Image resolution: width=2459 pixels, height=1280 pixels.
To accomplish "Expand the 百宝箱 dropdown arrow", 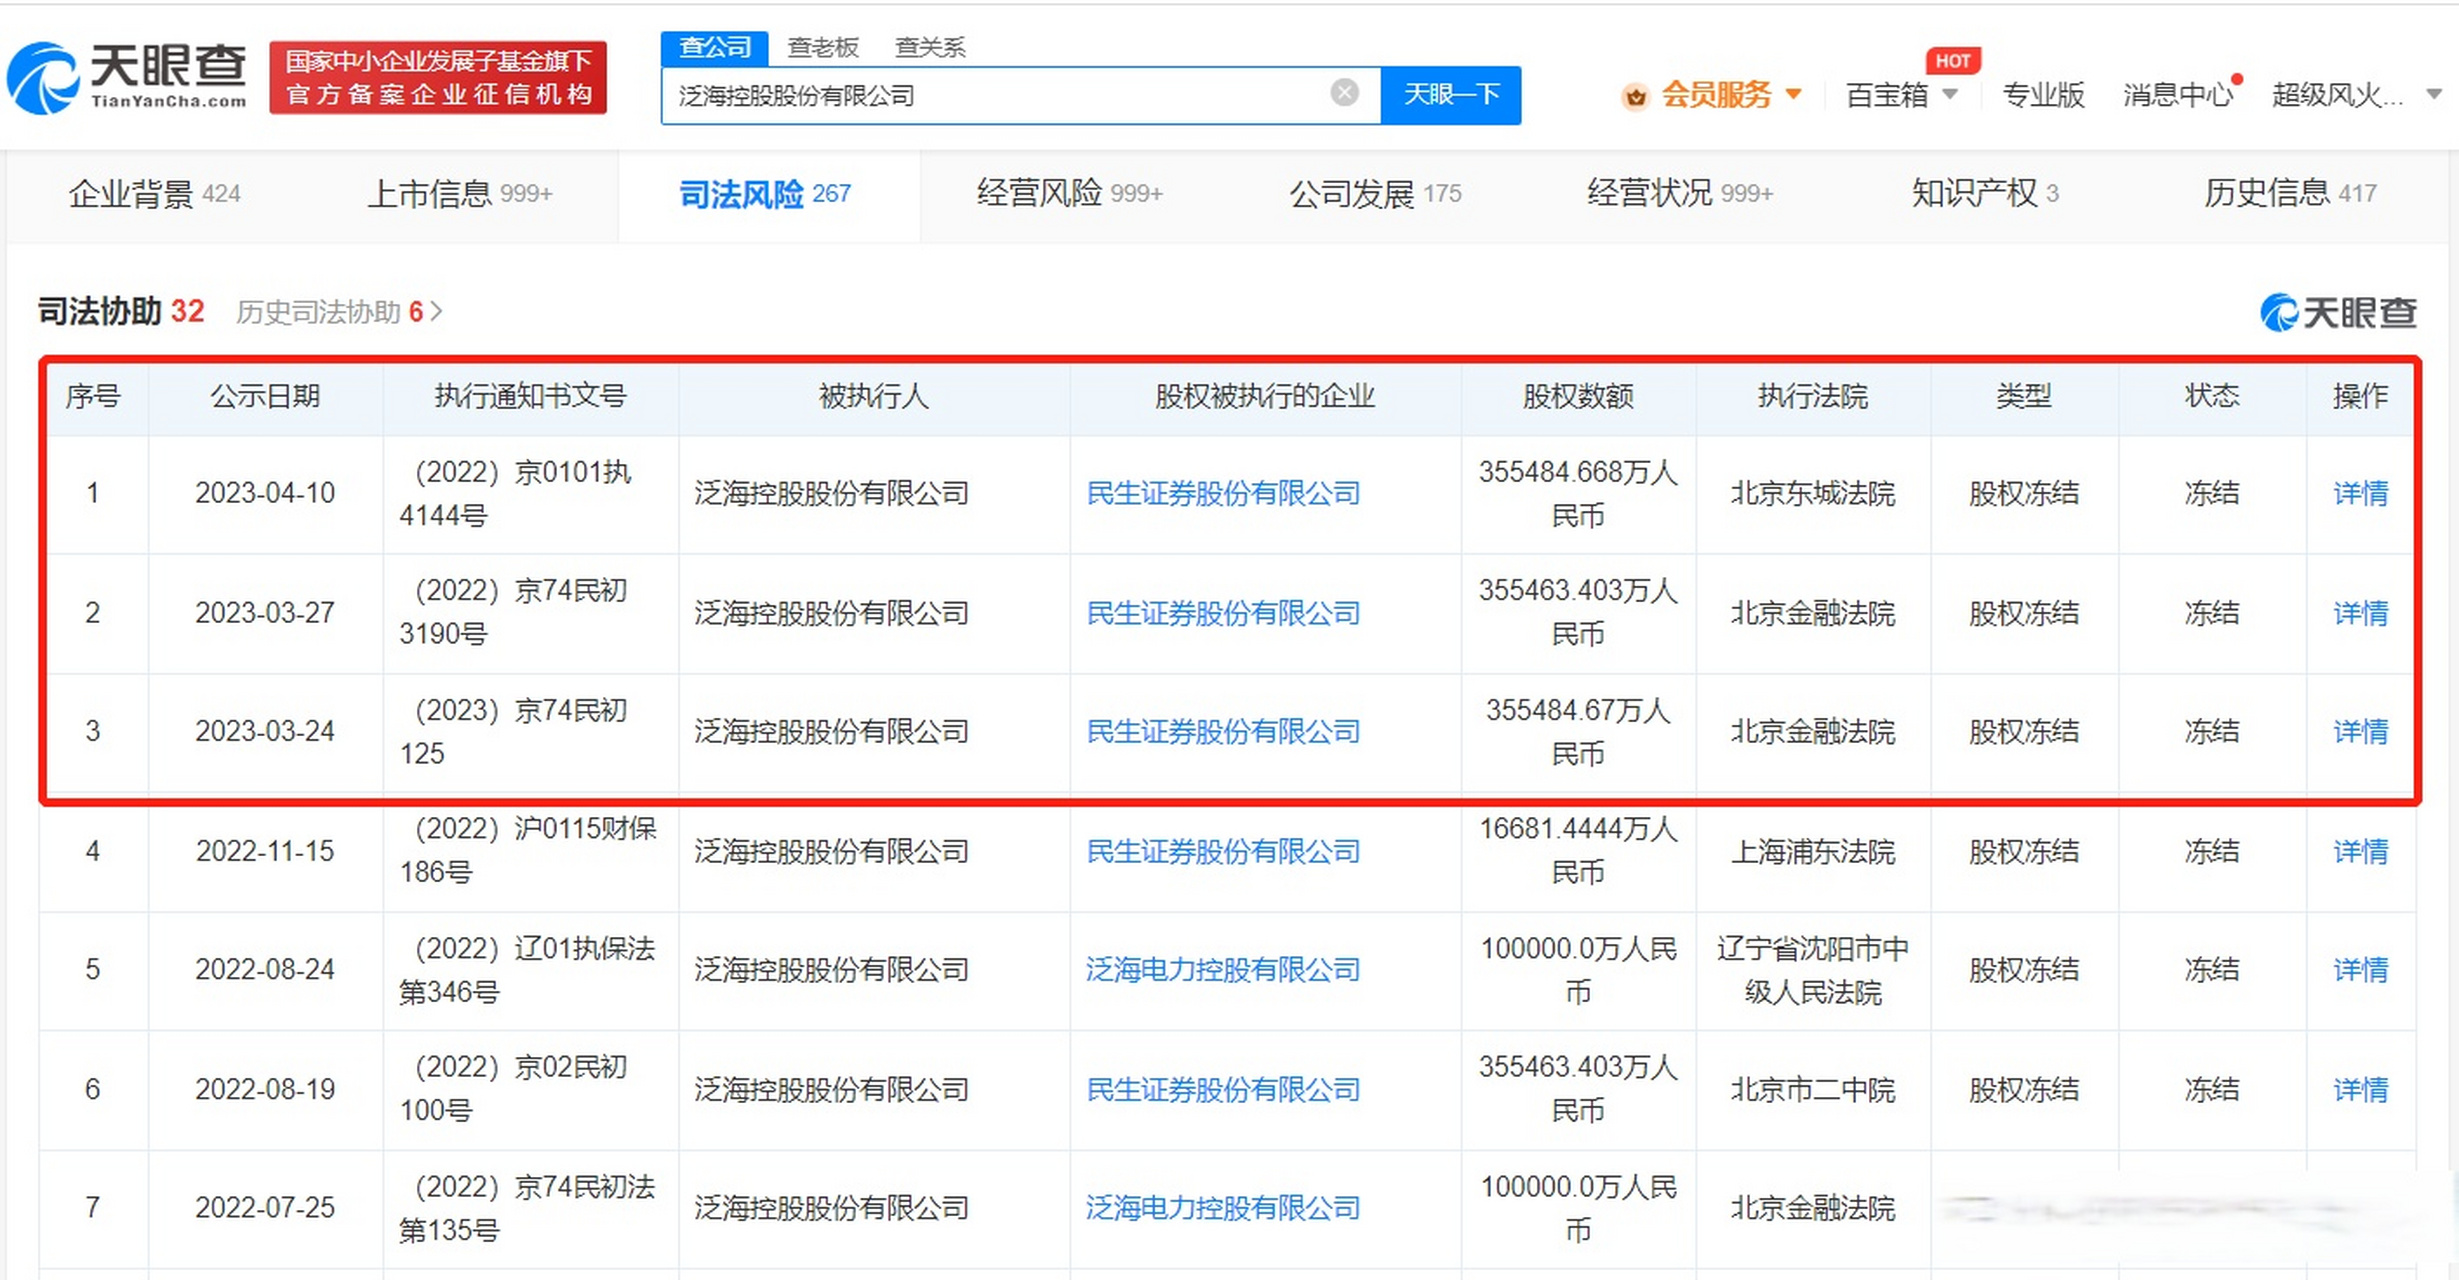I will pyautogui.click(x=1949, y=94).
